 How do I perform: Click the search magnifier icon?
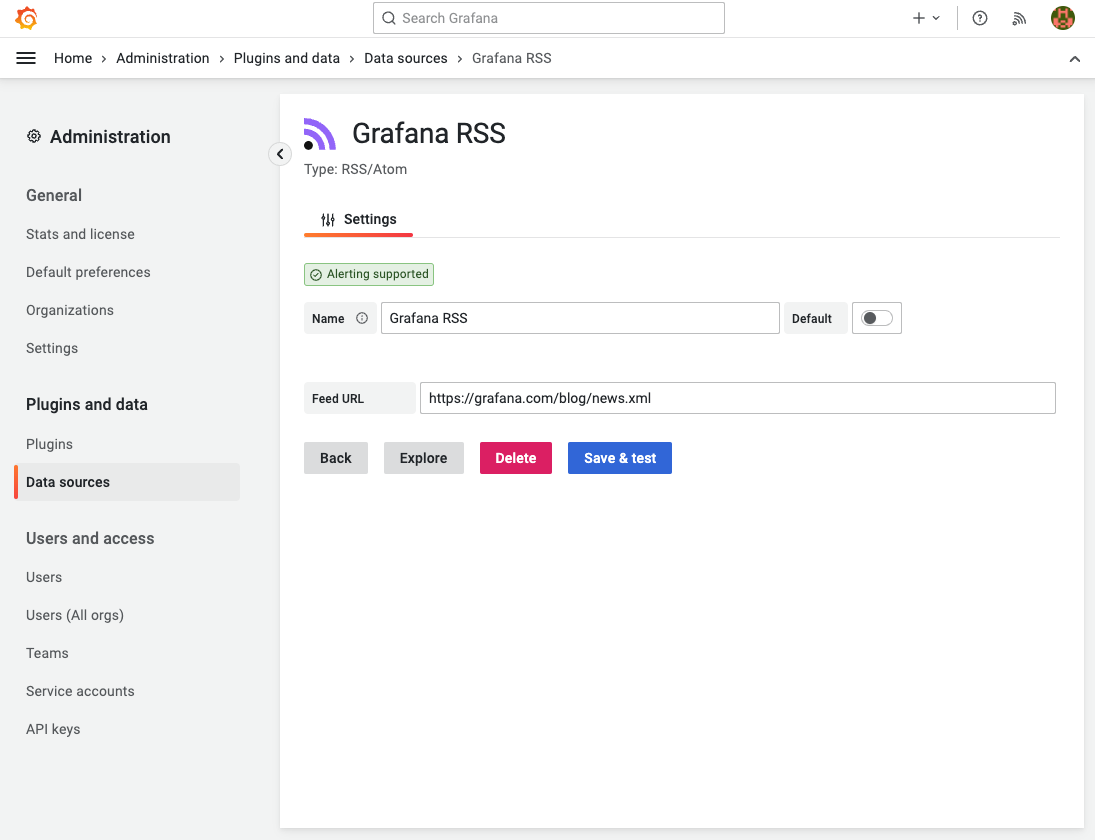click(389, 18)
